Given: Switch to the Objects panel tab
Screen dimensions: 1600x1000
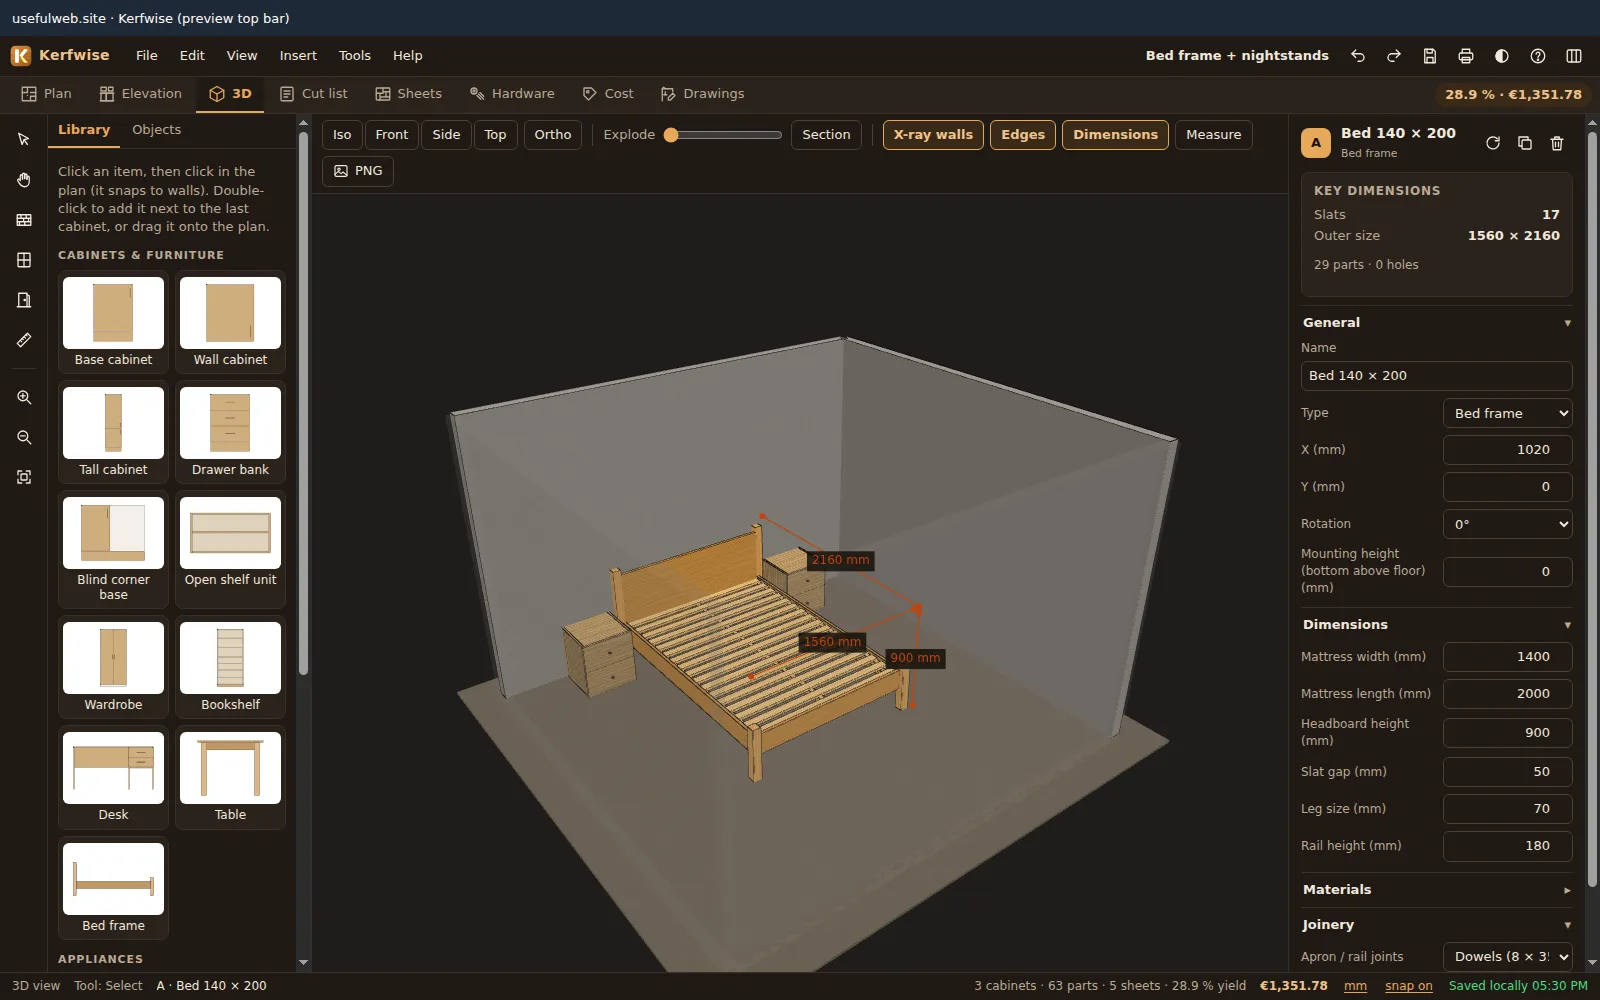Looking at the screenshot, I should 157,130.
